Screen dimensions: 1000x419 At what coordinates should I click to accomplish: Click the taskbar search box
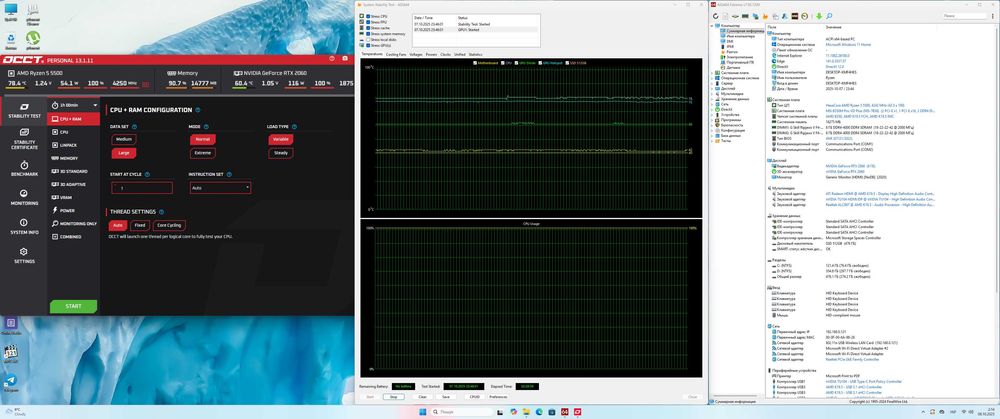(x=461, y=412)
